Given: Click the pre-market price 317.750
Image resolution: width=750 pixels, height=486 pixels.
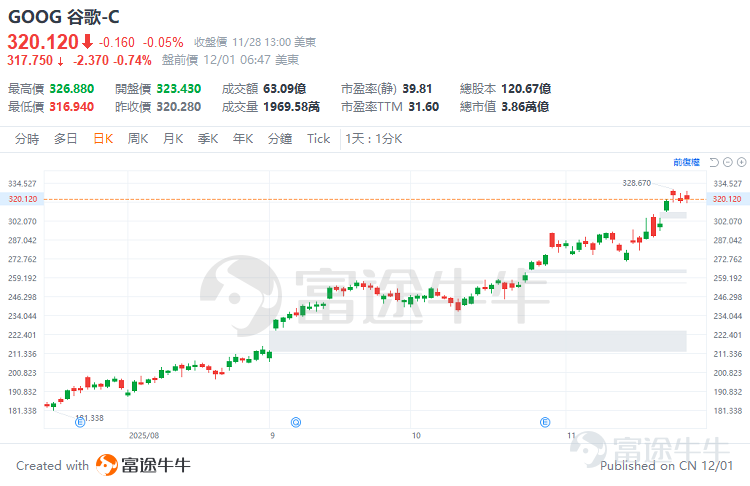Looking at the screenshot, I should coord(30,60).
